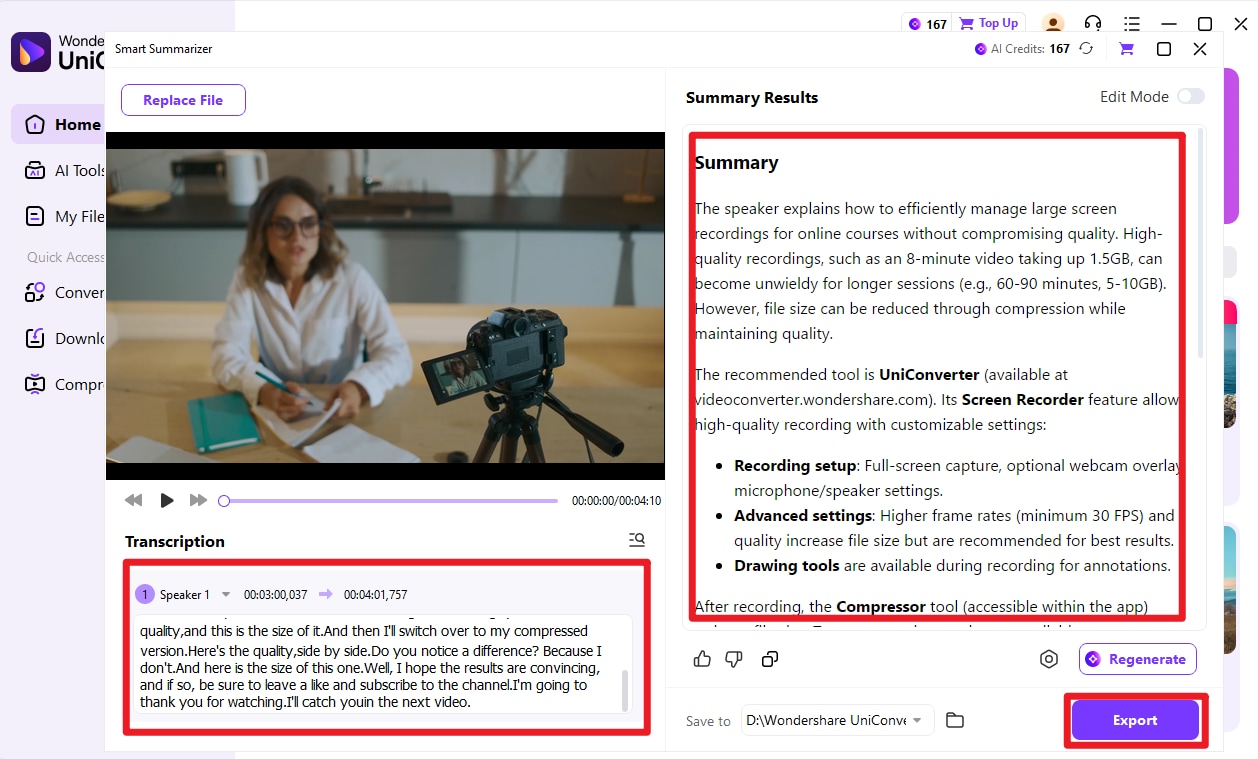Click the transcription search icon
The width and height of the screenshot is (1258, 759).
pos(637,539)
